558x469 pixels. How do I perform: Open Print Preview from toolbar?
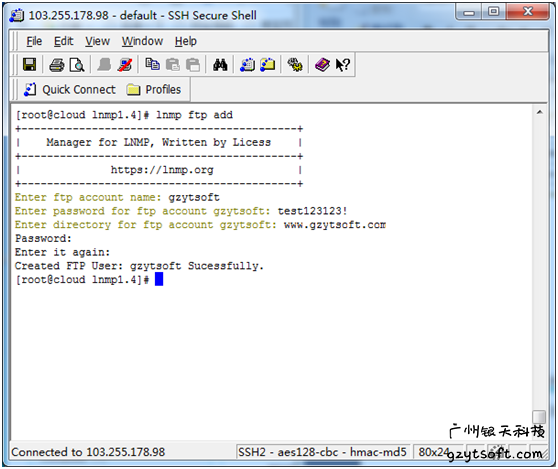(77, 65)
